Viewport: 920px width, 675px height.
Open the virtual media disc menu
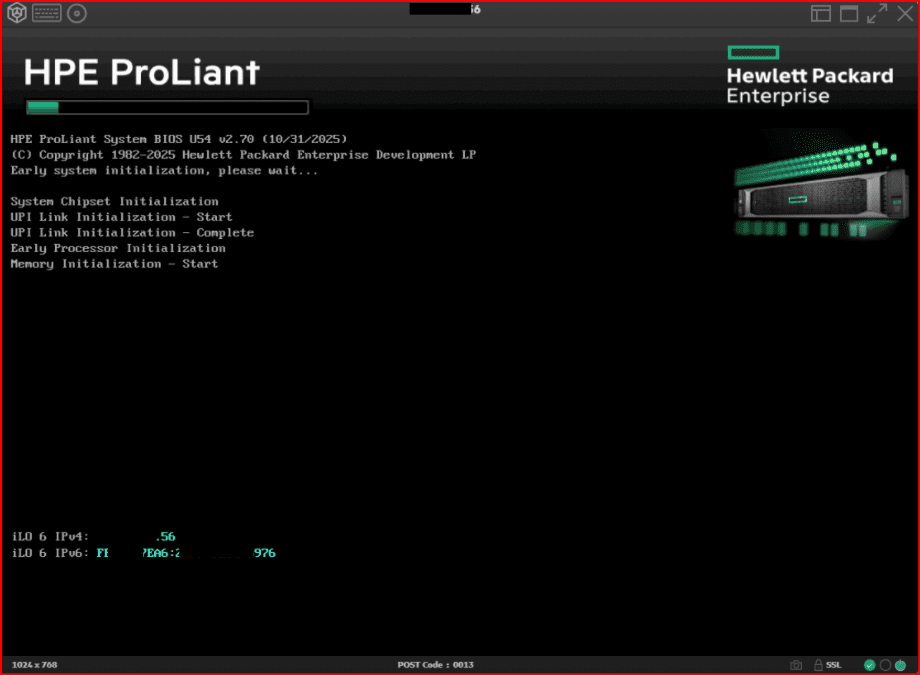click(x=77, y=13)
